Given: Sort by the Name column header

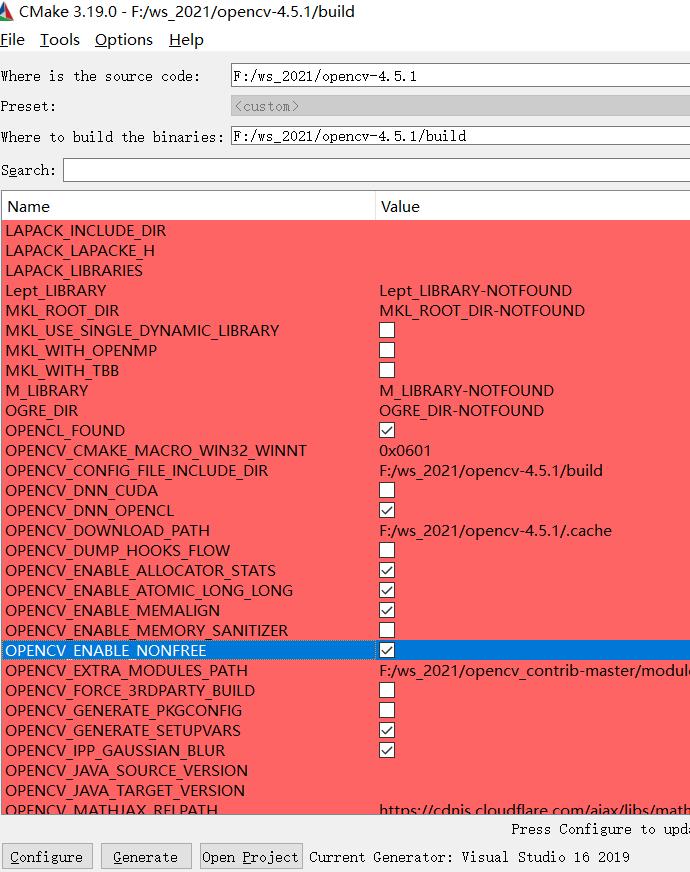Looking at the screenshot, I should click(x=189, y=206).
